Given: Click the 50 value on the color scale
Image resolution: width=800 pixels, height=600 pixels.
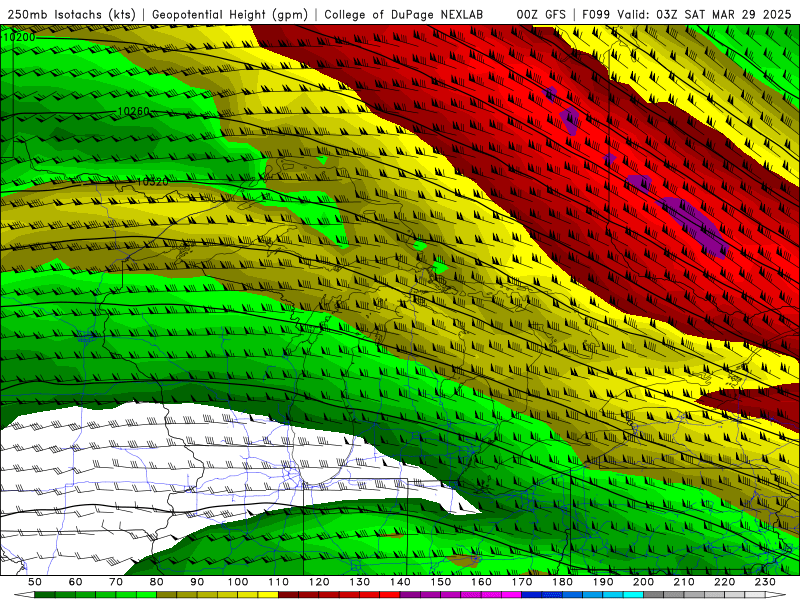Looking at the screenshot, I should point(35,582).
